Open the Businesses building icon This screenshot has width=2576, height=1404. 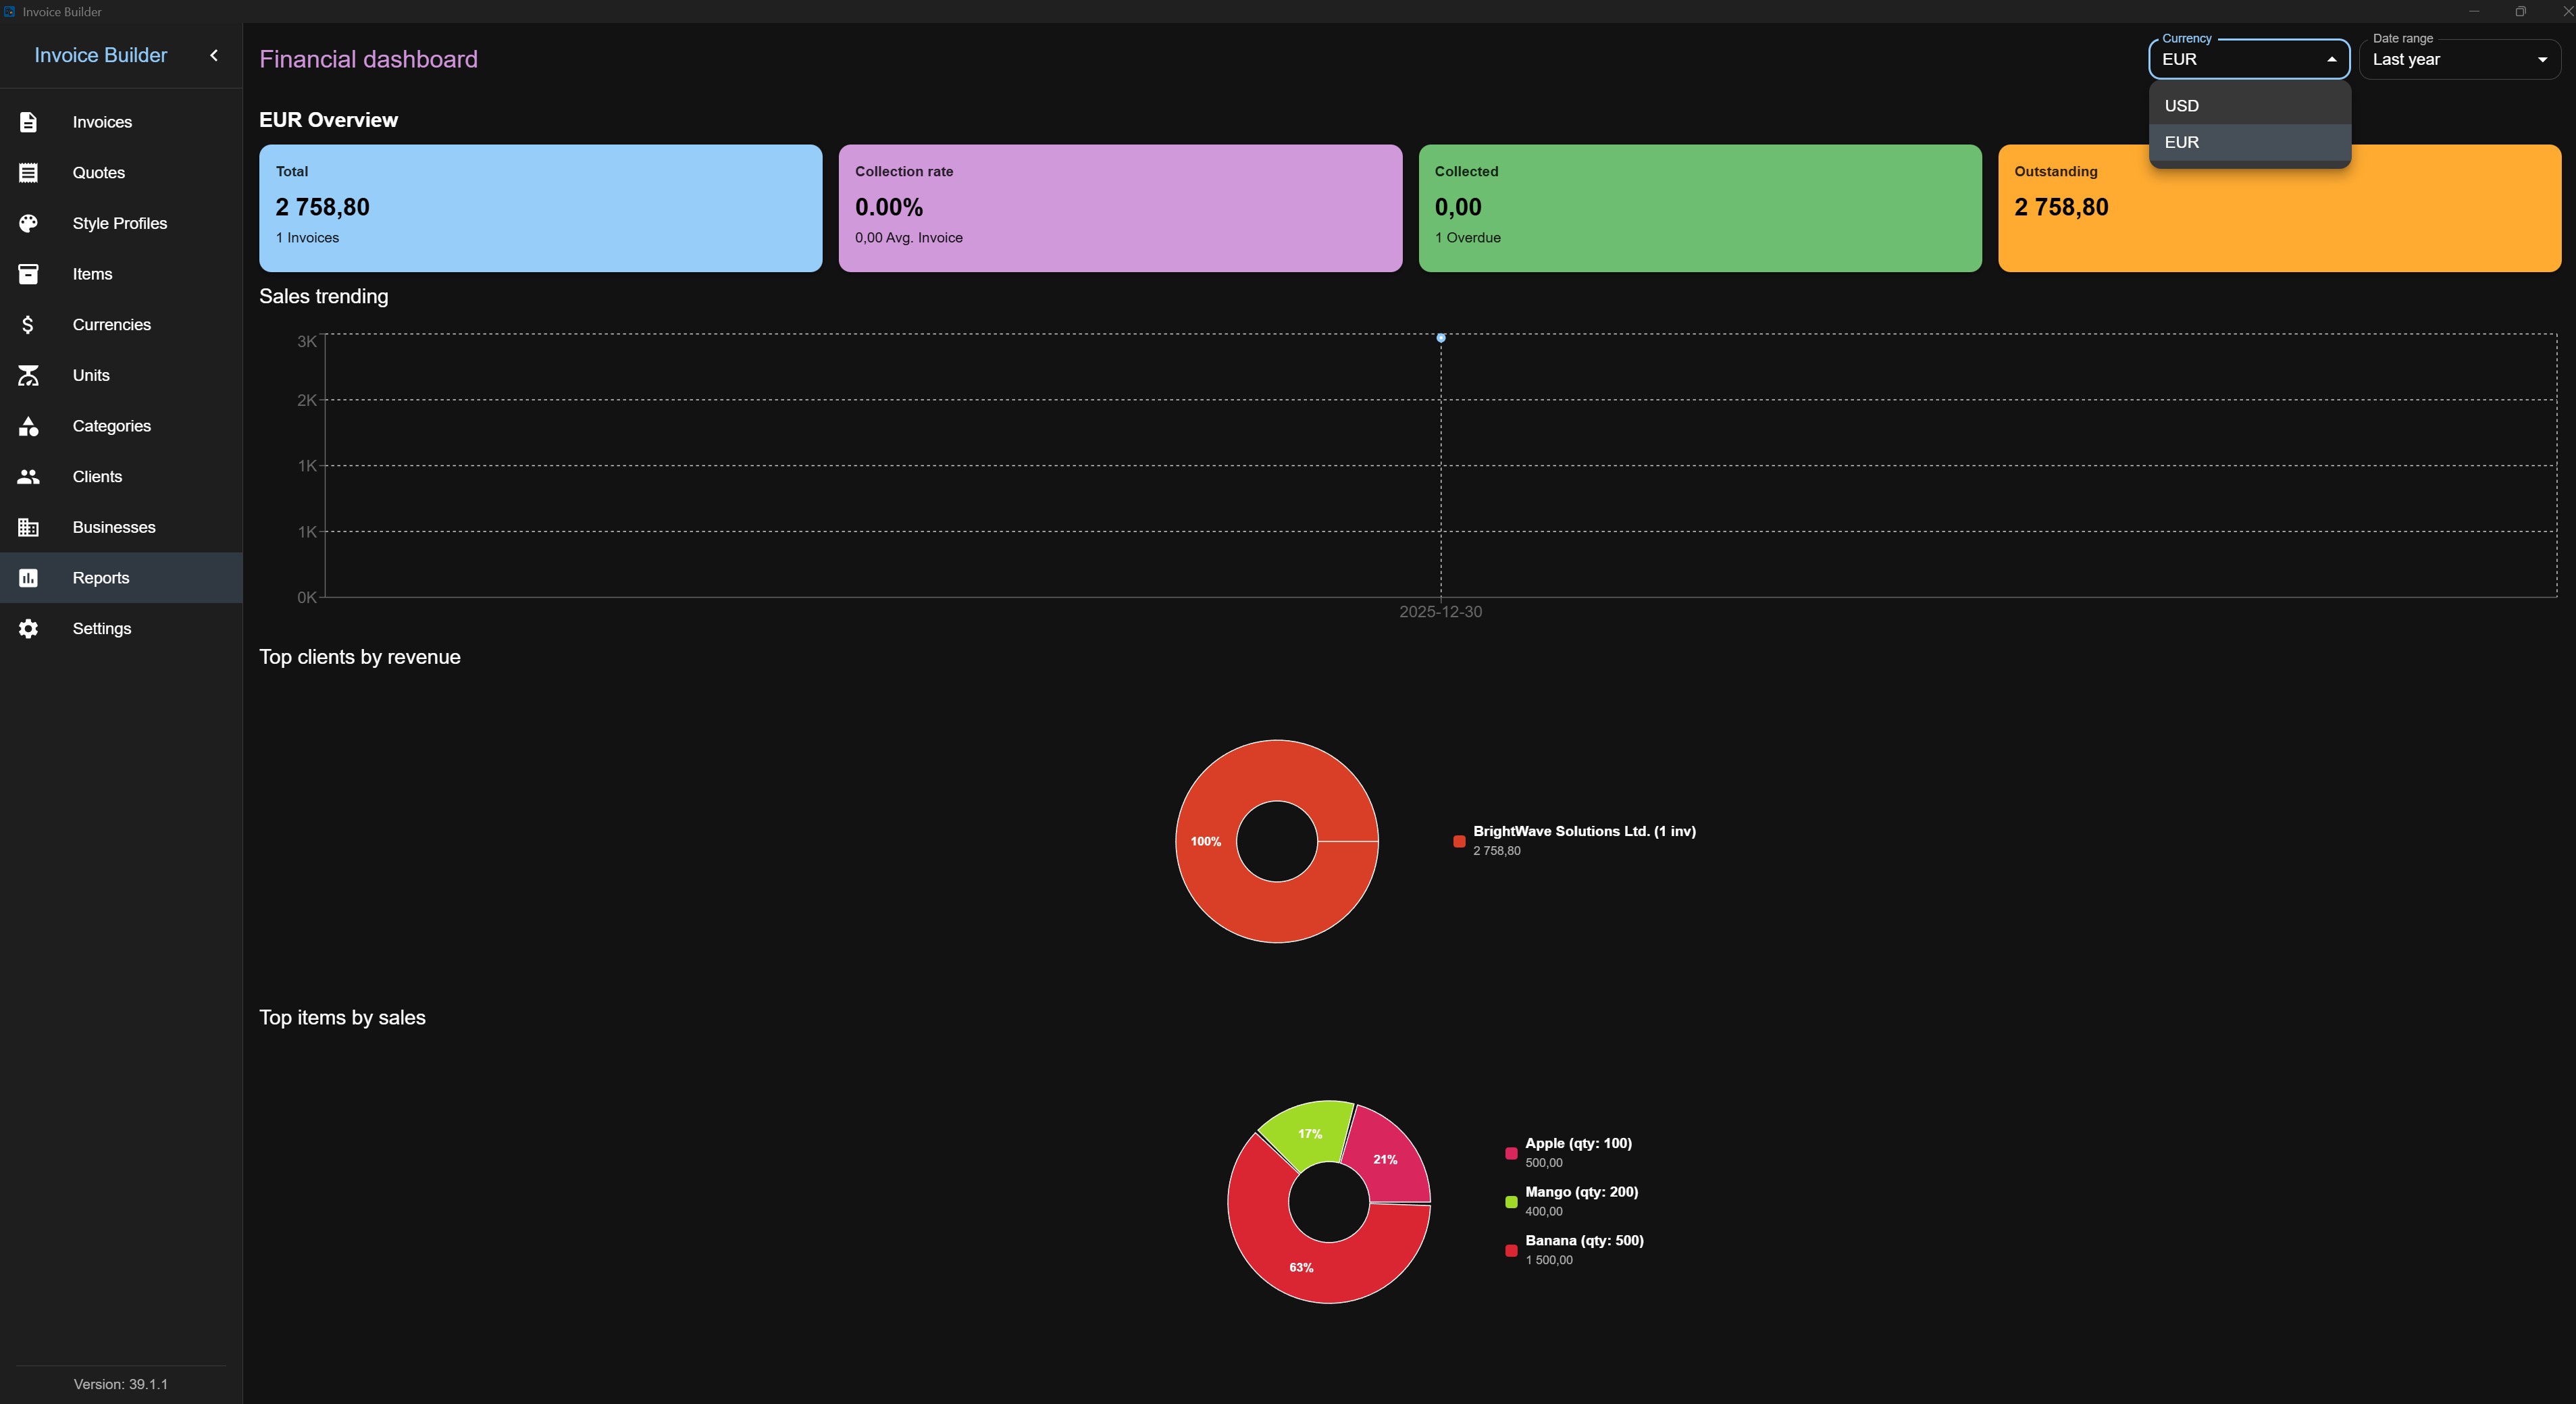(x=28, y=527)
